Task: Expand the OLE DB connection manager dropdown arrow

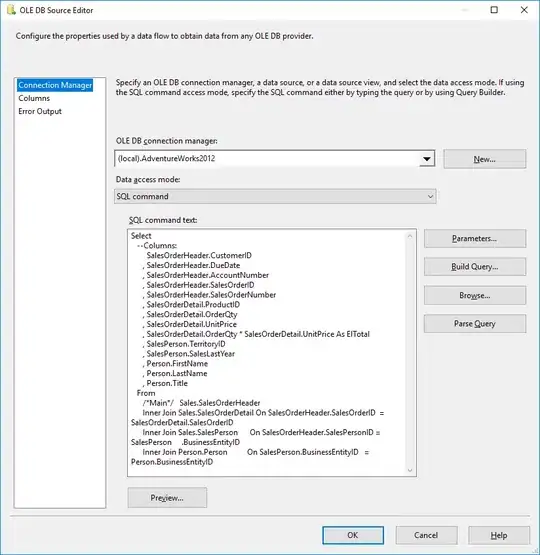Action: pyautogui.click(x=427, y=159)
